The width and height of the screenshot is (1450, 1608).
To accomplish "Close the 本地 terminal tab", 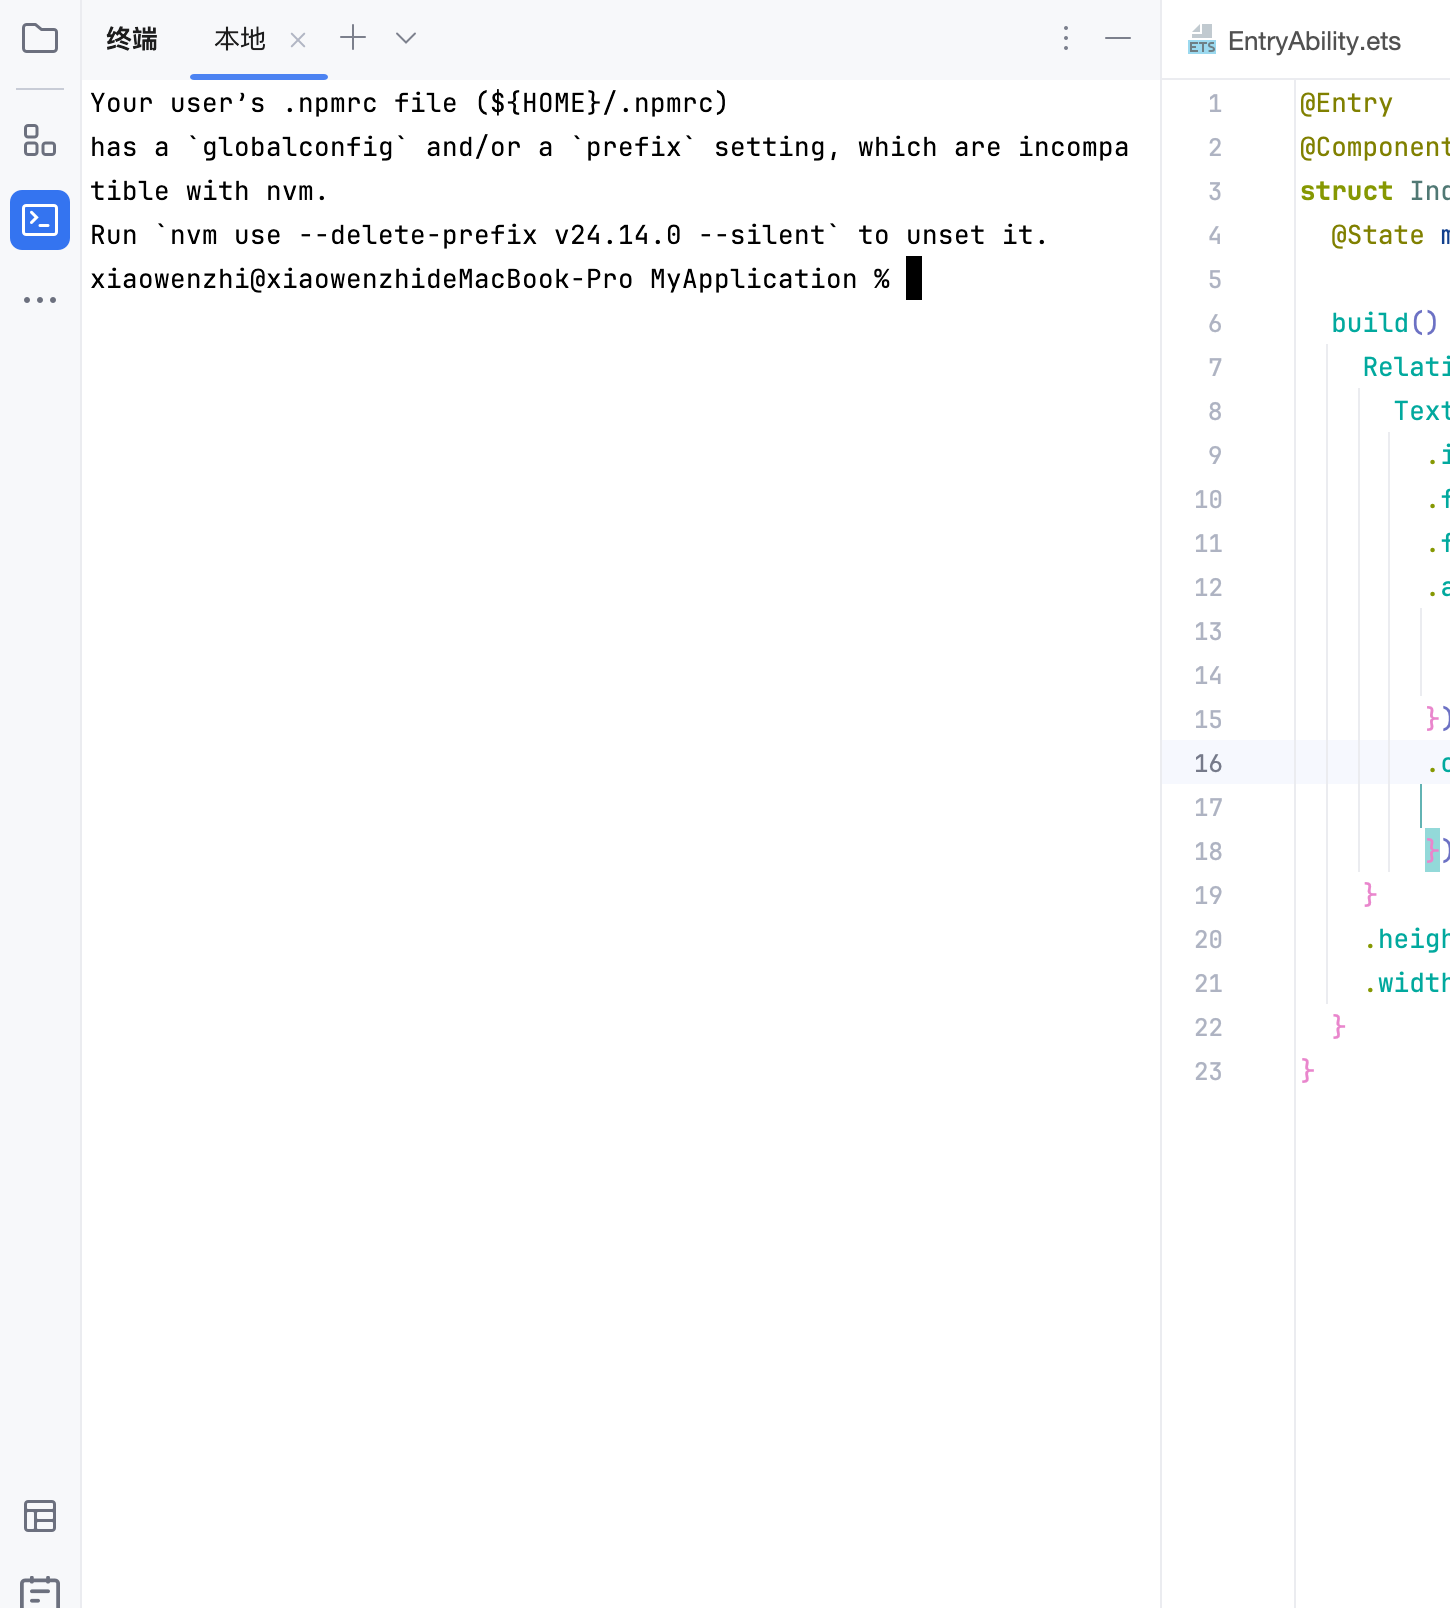I will 298,40.
